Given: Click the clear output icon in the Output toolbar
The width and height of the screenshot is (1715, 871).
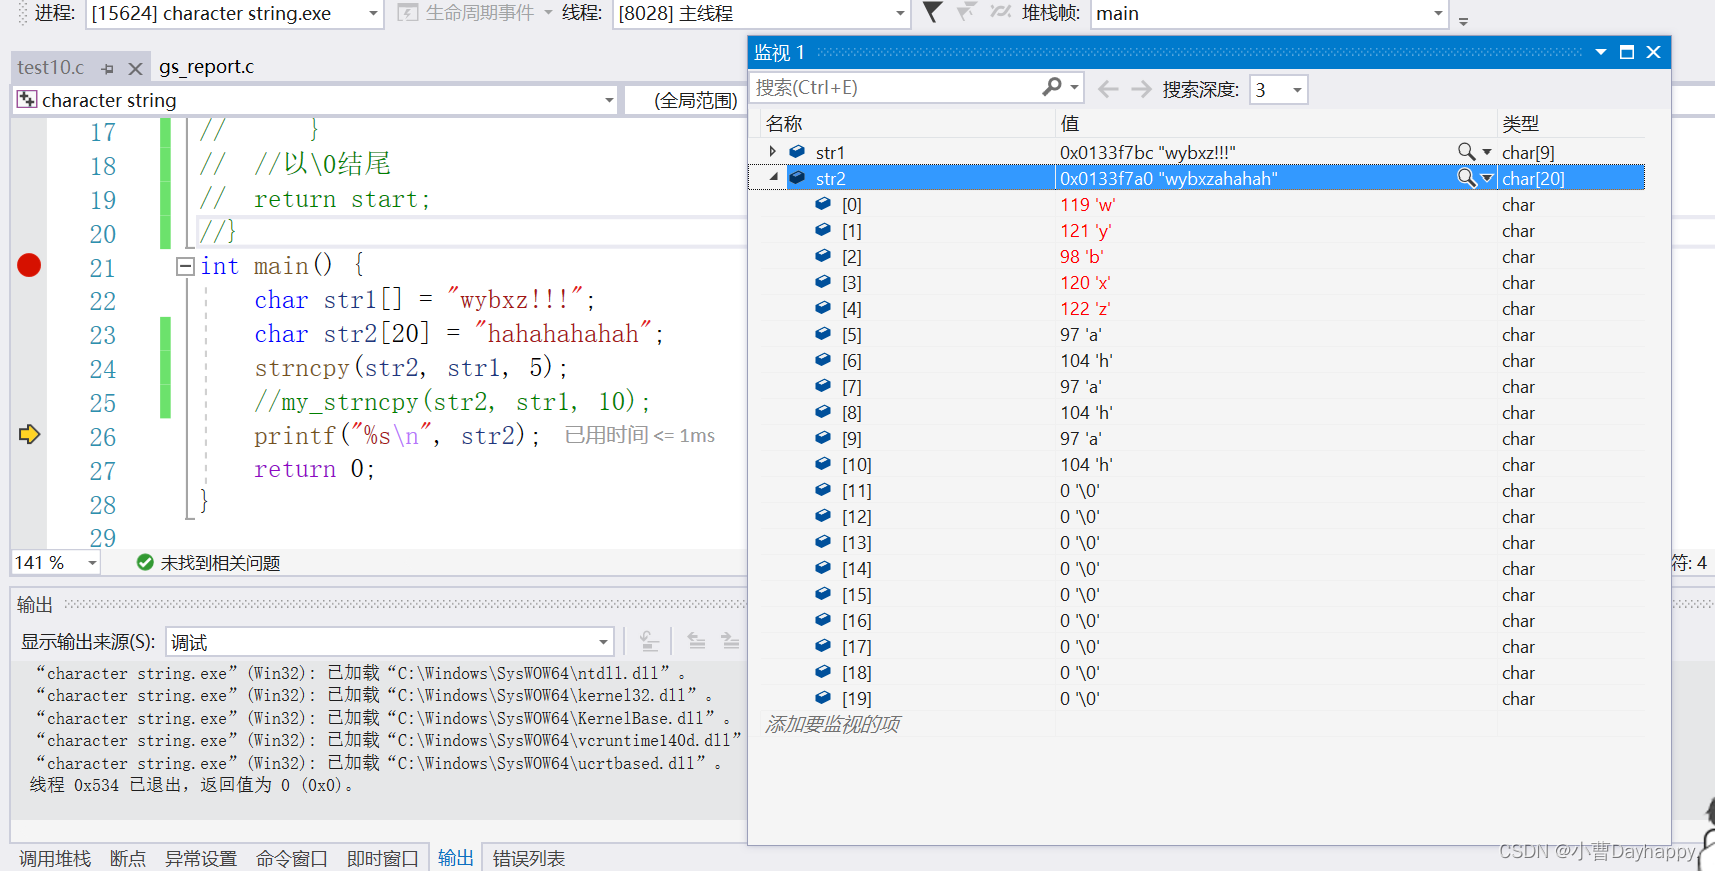Looking at the screenshot, I should pos(649,641).
